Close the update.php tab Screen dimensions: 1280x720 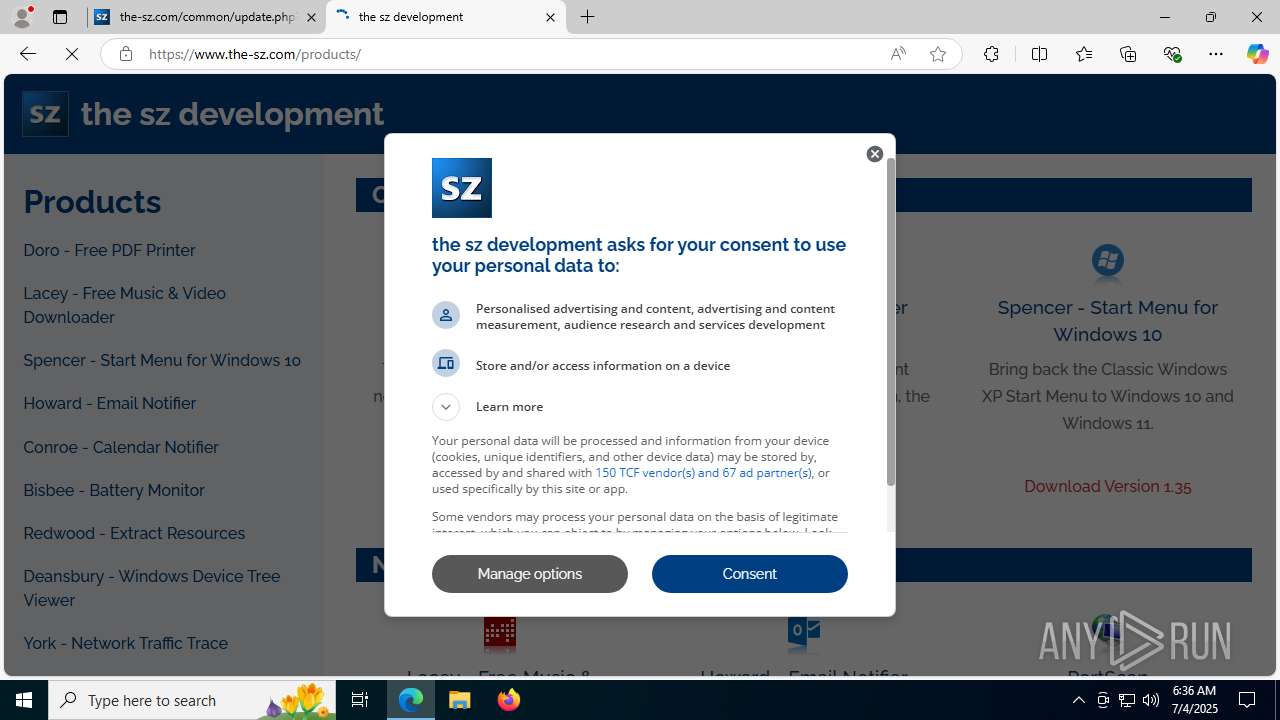(311, 17)
